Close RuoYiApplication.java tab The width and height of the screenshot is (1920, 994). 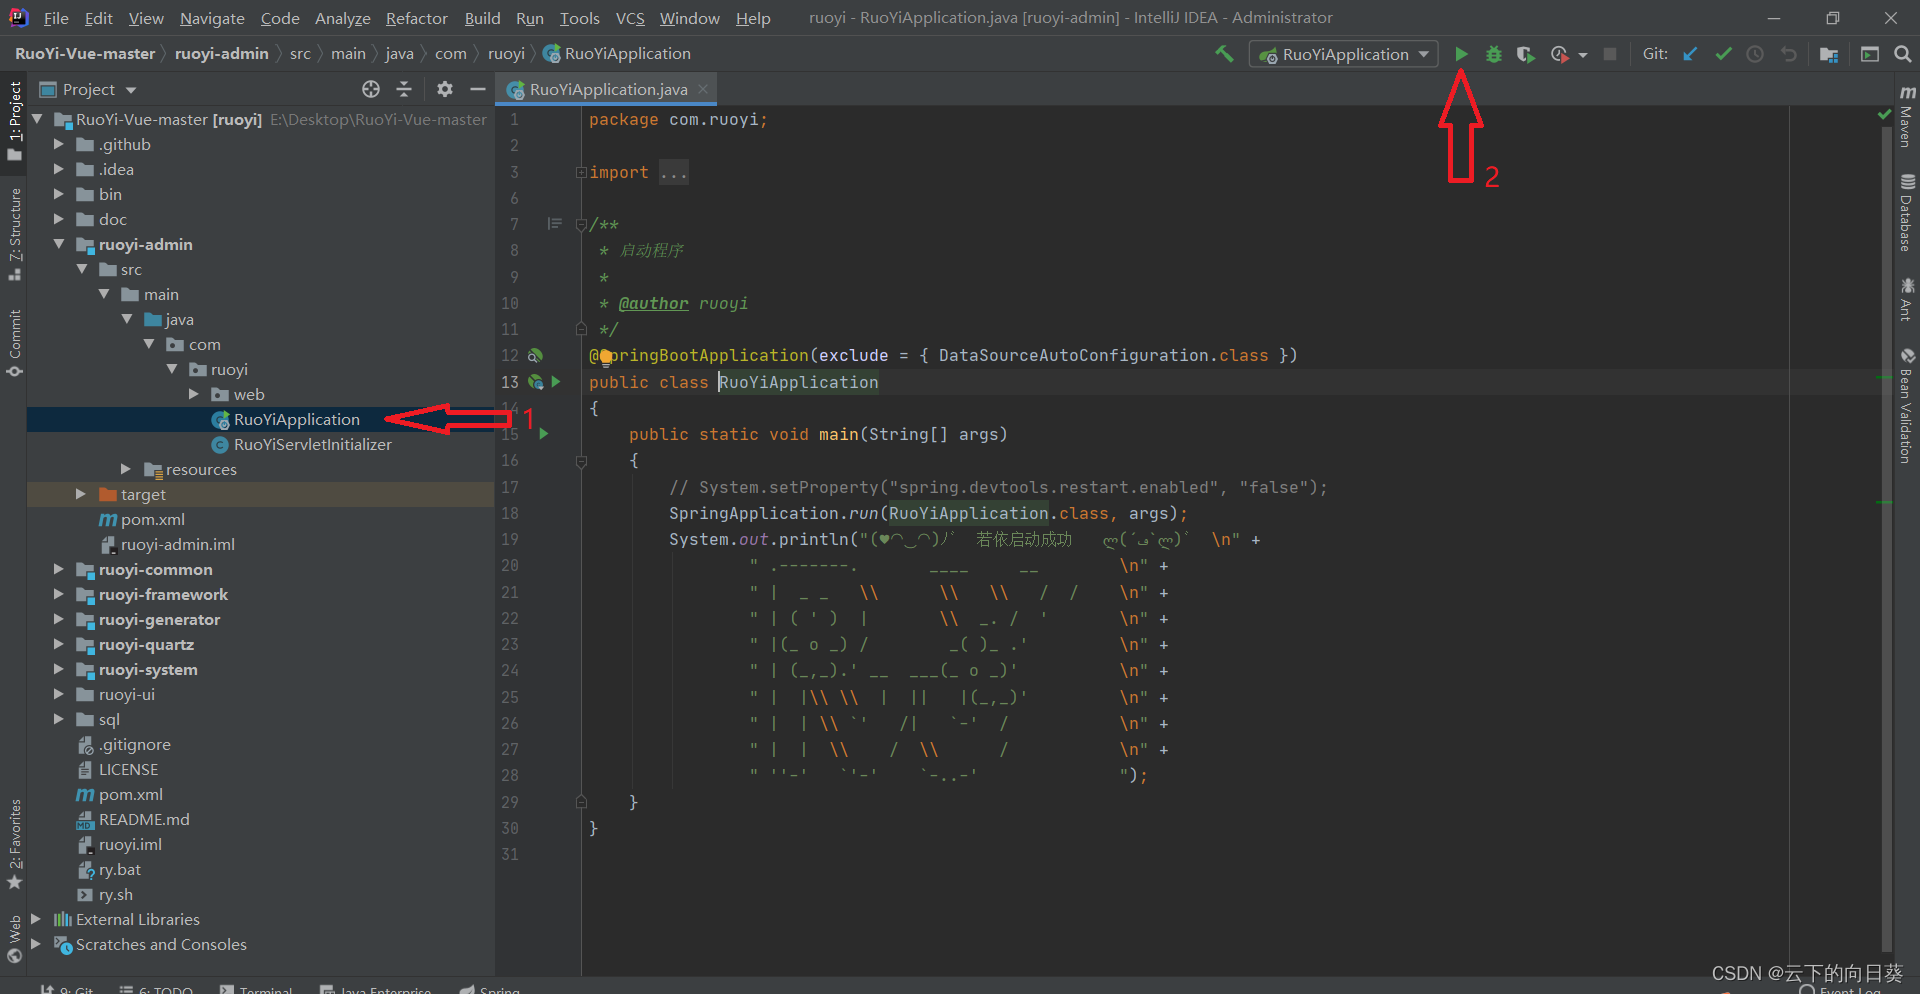pyautogui.click(x=703, y=89)
